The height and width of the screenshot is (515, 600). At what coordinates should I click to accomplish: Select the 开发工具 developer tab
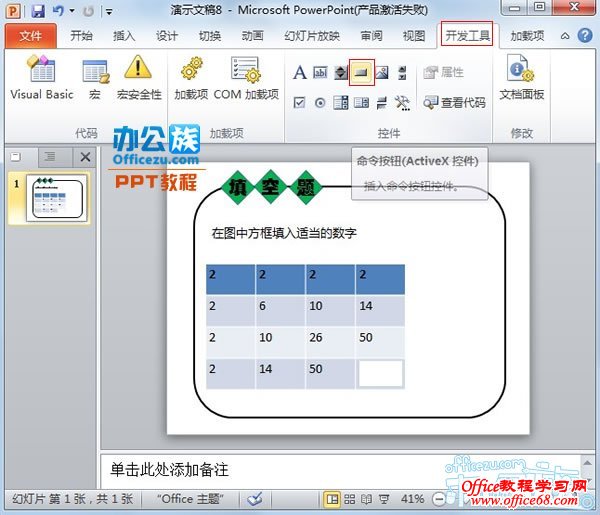467,35
